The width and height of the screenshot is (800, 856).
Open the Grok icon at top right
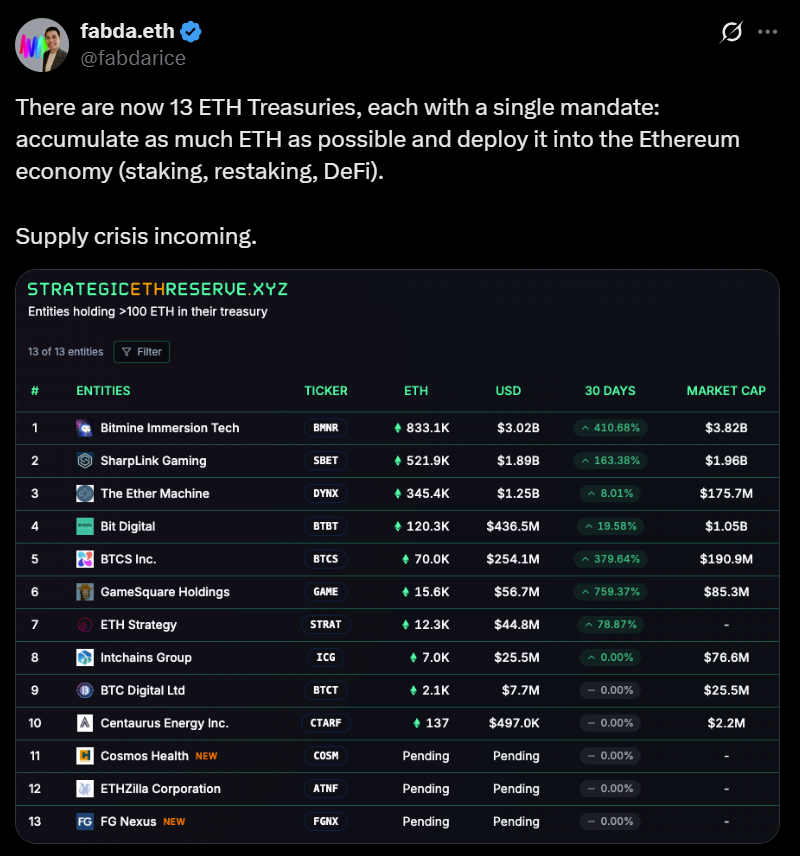pos(731,32)
